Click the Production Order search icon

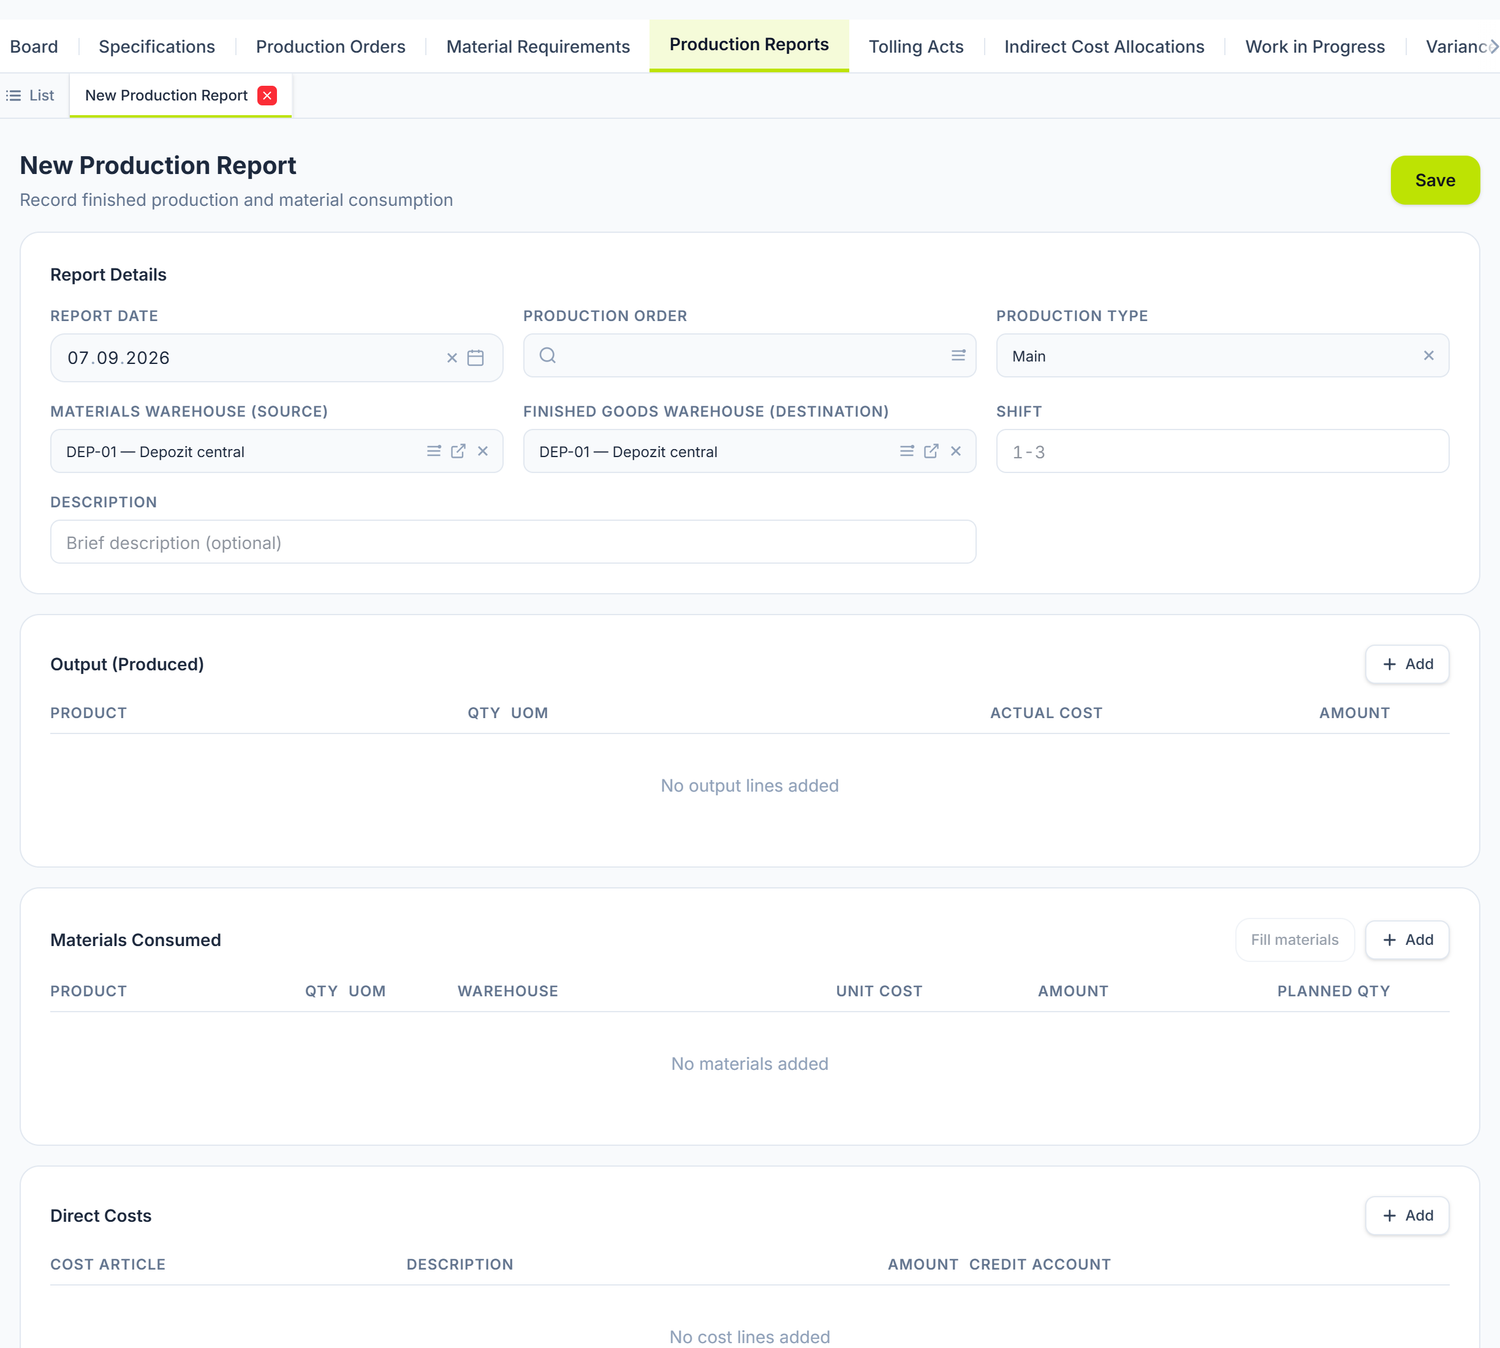(x=548, y=355)
